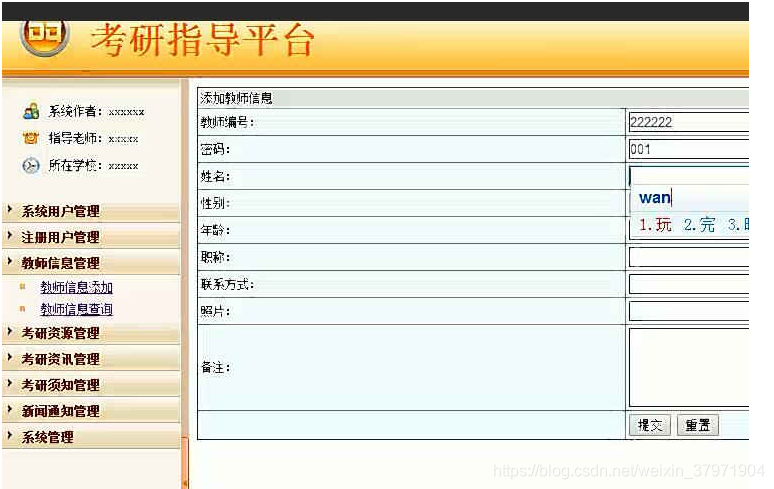Click inside the 备注 remarks textarea
This screenshot has height=489, width=774.
(x=689, y=367)
